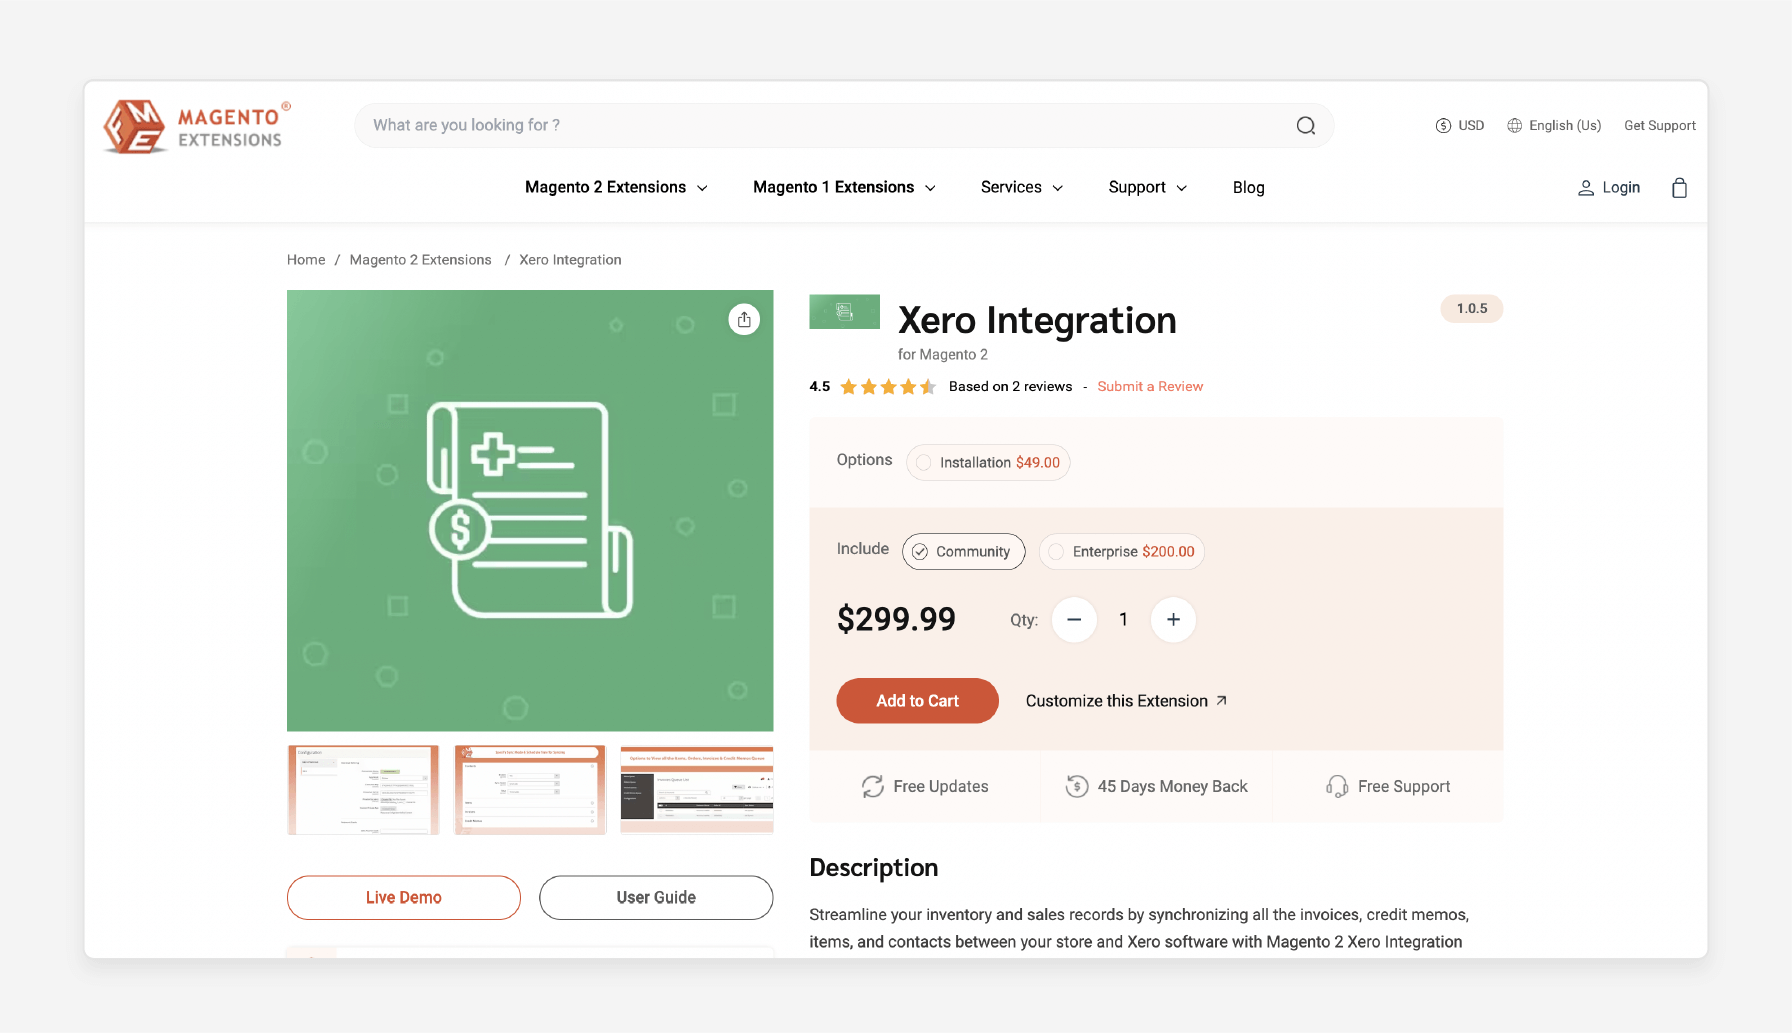Click the 45 Days Money Back icon
The width and height of the screenshot is (1792, 1033).
tap(1077, 787)
